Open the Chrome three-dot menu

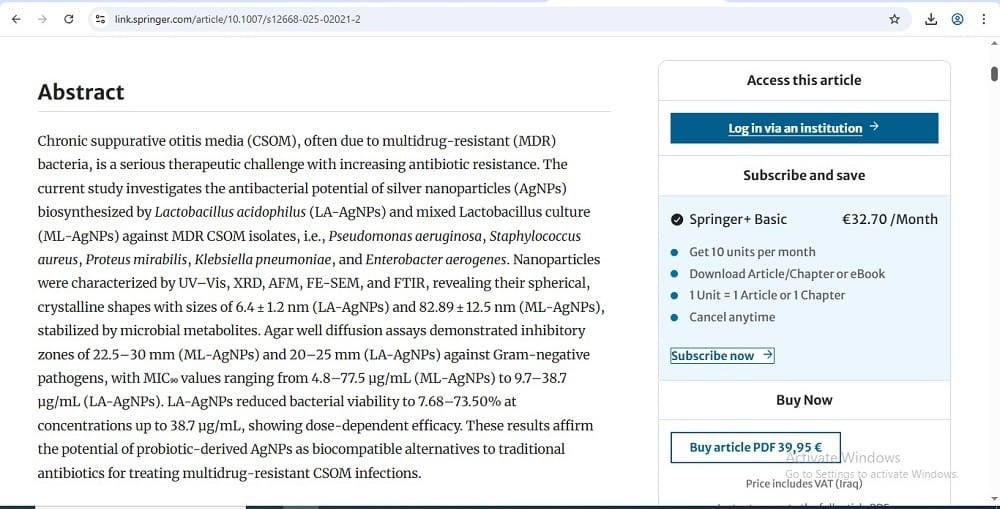983,19
